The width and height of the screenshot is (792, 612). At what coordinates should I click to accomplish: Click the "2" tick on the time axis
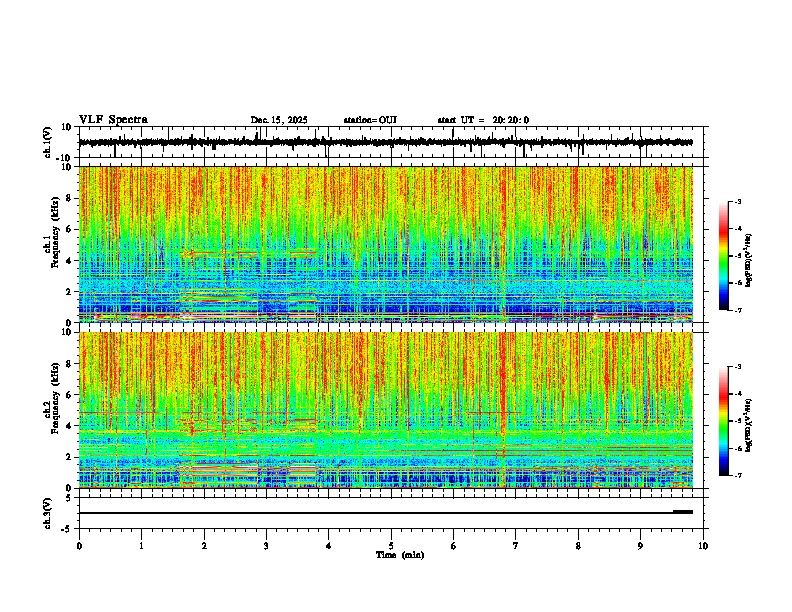coord(204,546)
